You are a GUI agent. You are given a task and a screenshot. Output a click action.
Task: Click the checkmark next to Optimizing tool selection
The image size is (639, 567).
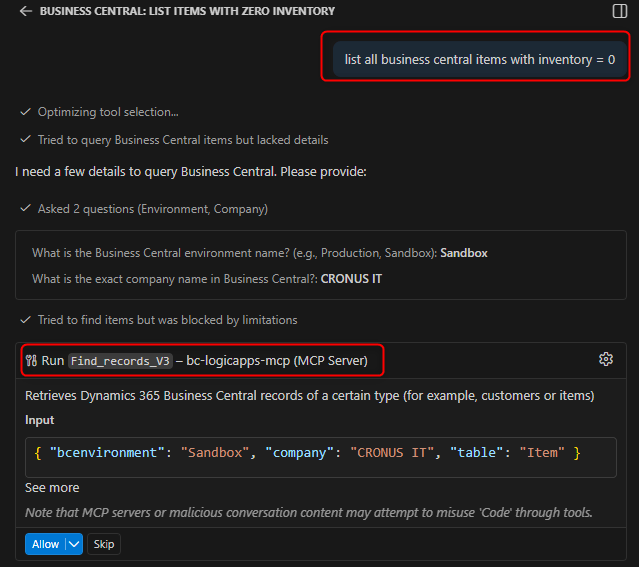(x=25, y=112)
